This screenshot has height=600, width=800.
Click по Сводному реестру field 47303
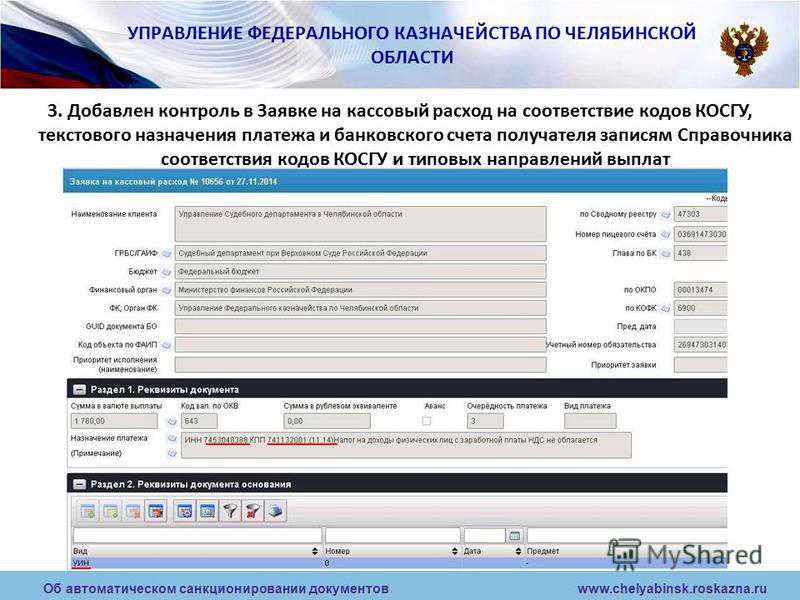click(x=701, y=214)
